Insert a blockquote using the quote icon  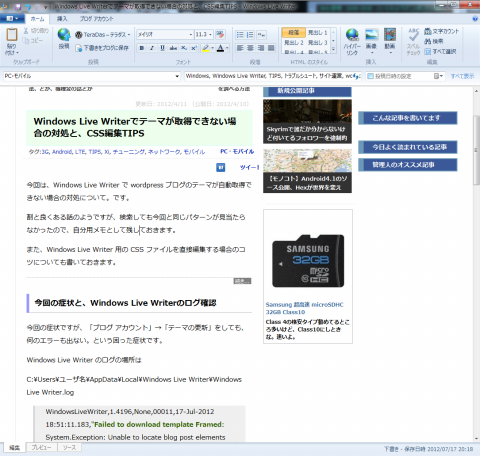(x=261, y=35)
